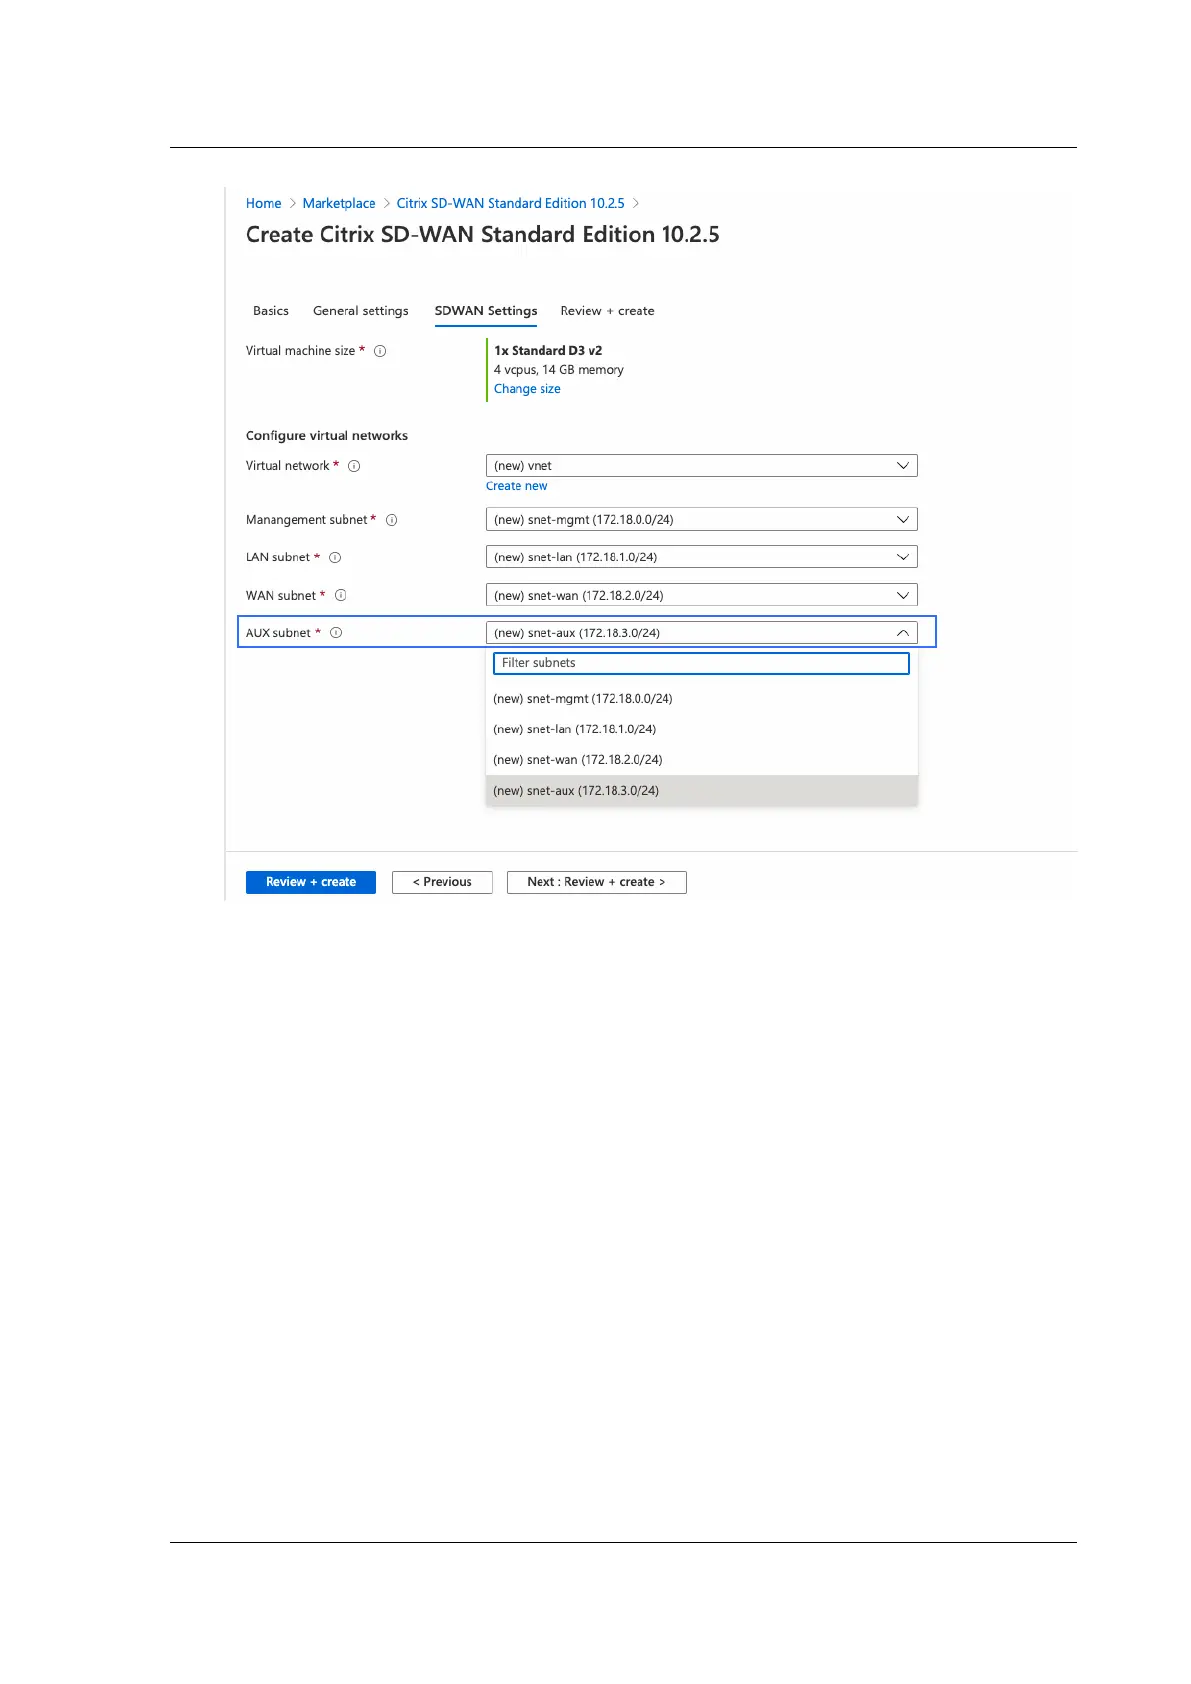The height and width of the screenshot is (1684, 1191).
Task: Click info icon beside Manangement subnet
Action: (x=392, y=520)
